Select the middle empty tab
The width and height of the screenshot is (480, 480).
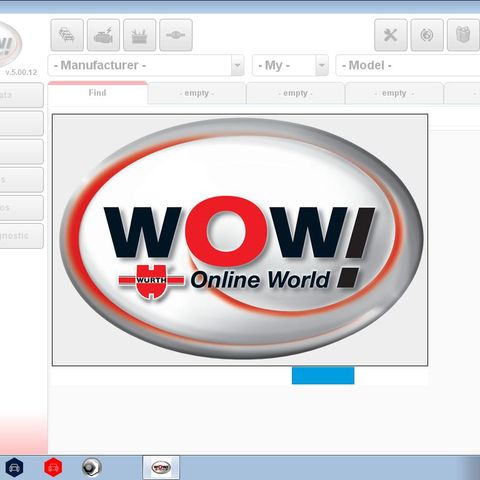tap(295, 93)
